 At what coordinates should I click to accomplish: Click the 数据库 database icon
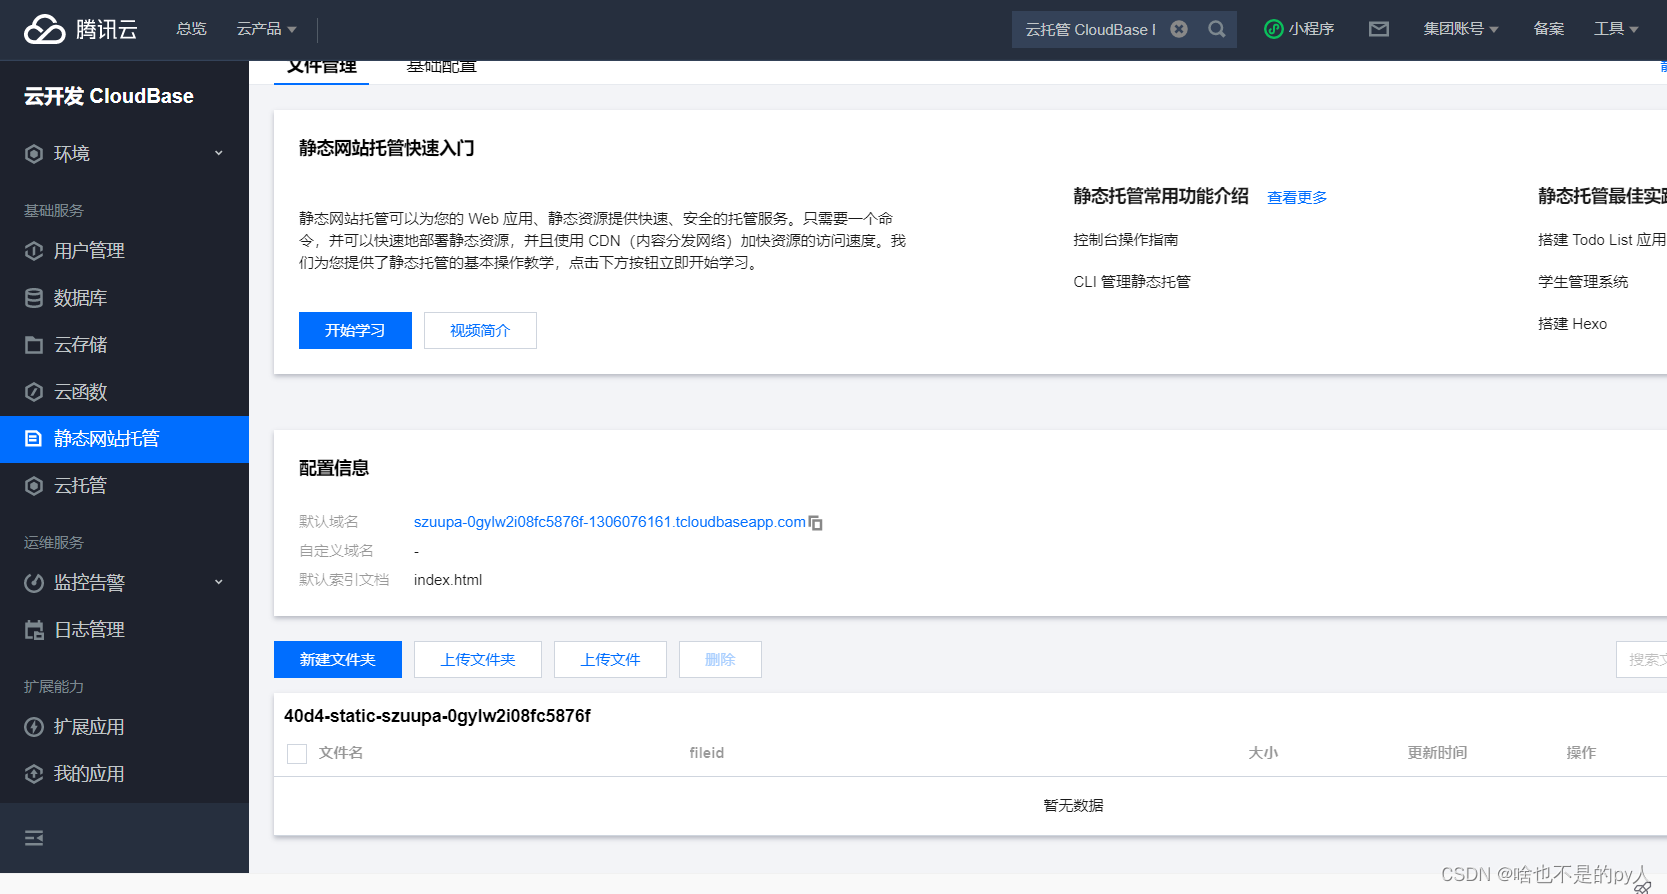(x=34, y=298)
